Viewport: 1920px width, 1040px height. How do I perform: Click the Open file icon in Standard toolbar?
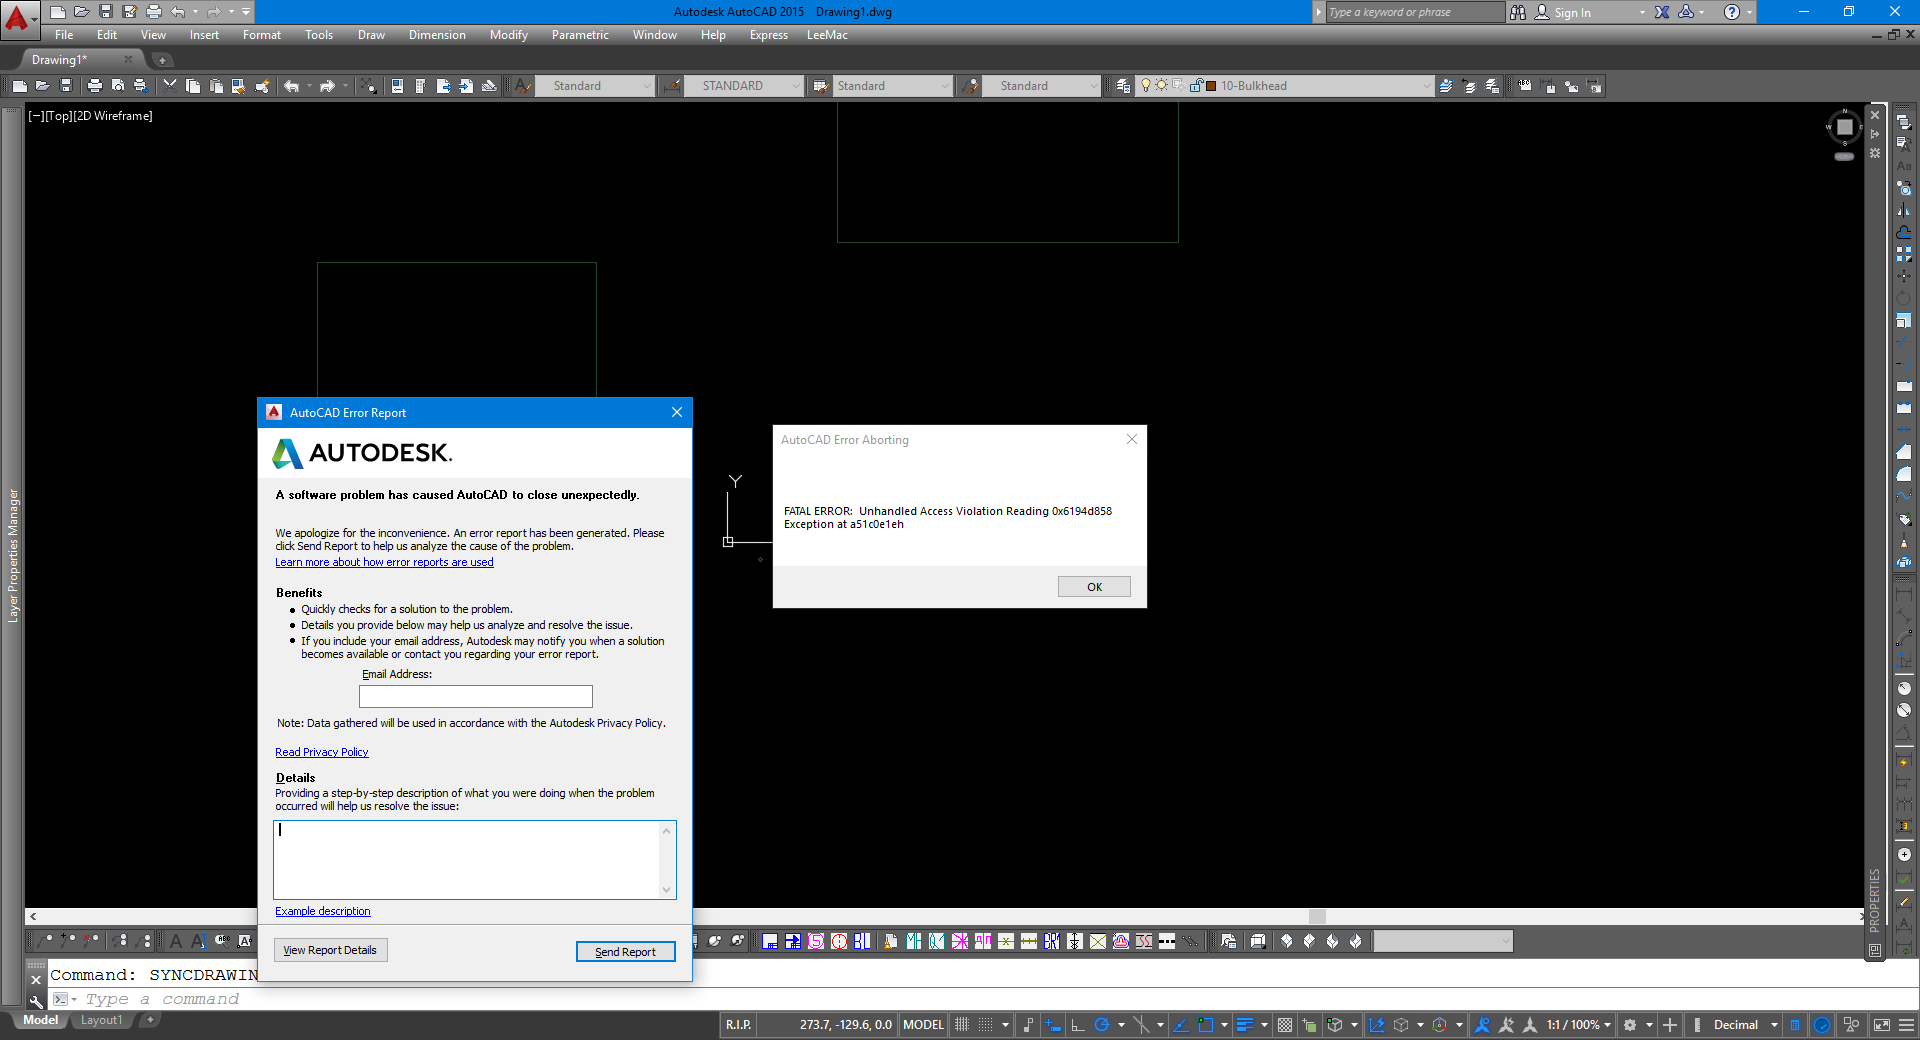tap(42, 86)
